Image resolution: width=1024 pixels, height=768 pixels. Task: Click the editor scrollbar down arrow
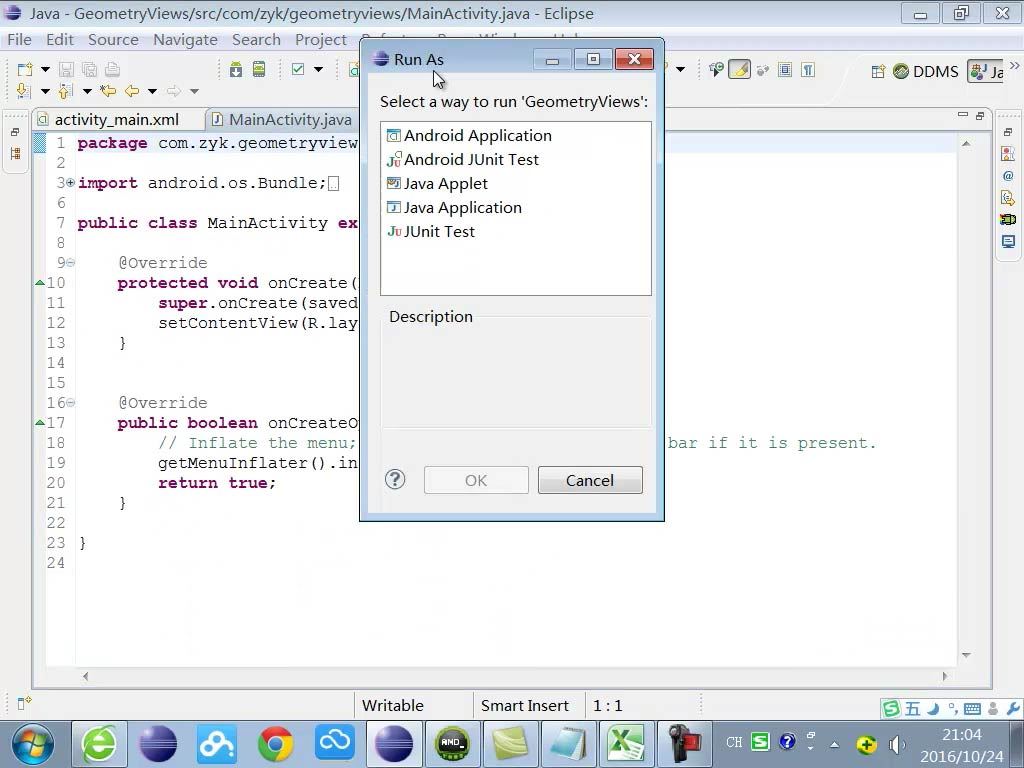pos(967,655)
